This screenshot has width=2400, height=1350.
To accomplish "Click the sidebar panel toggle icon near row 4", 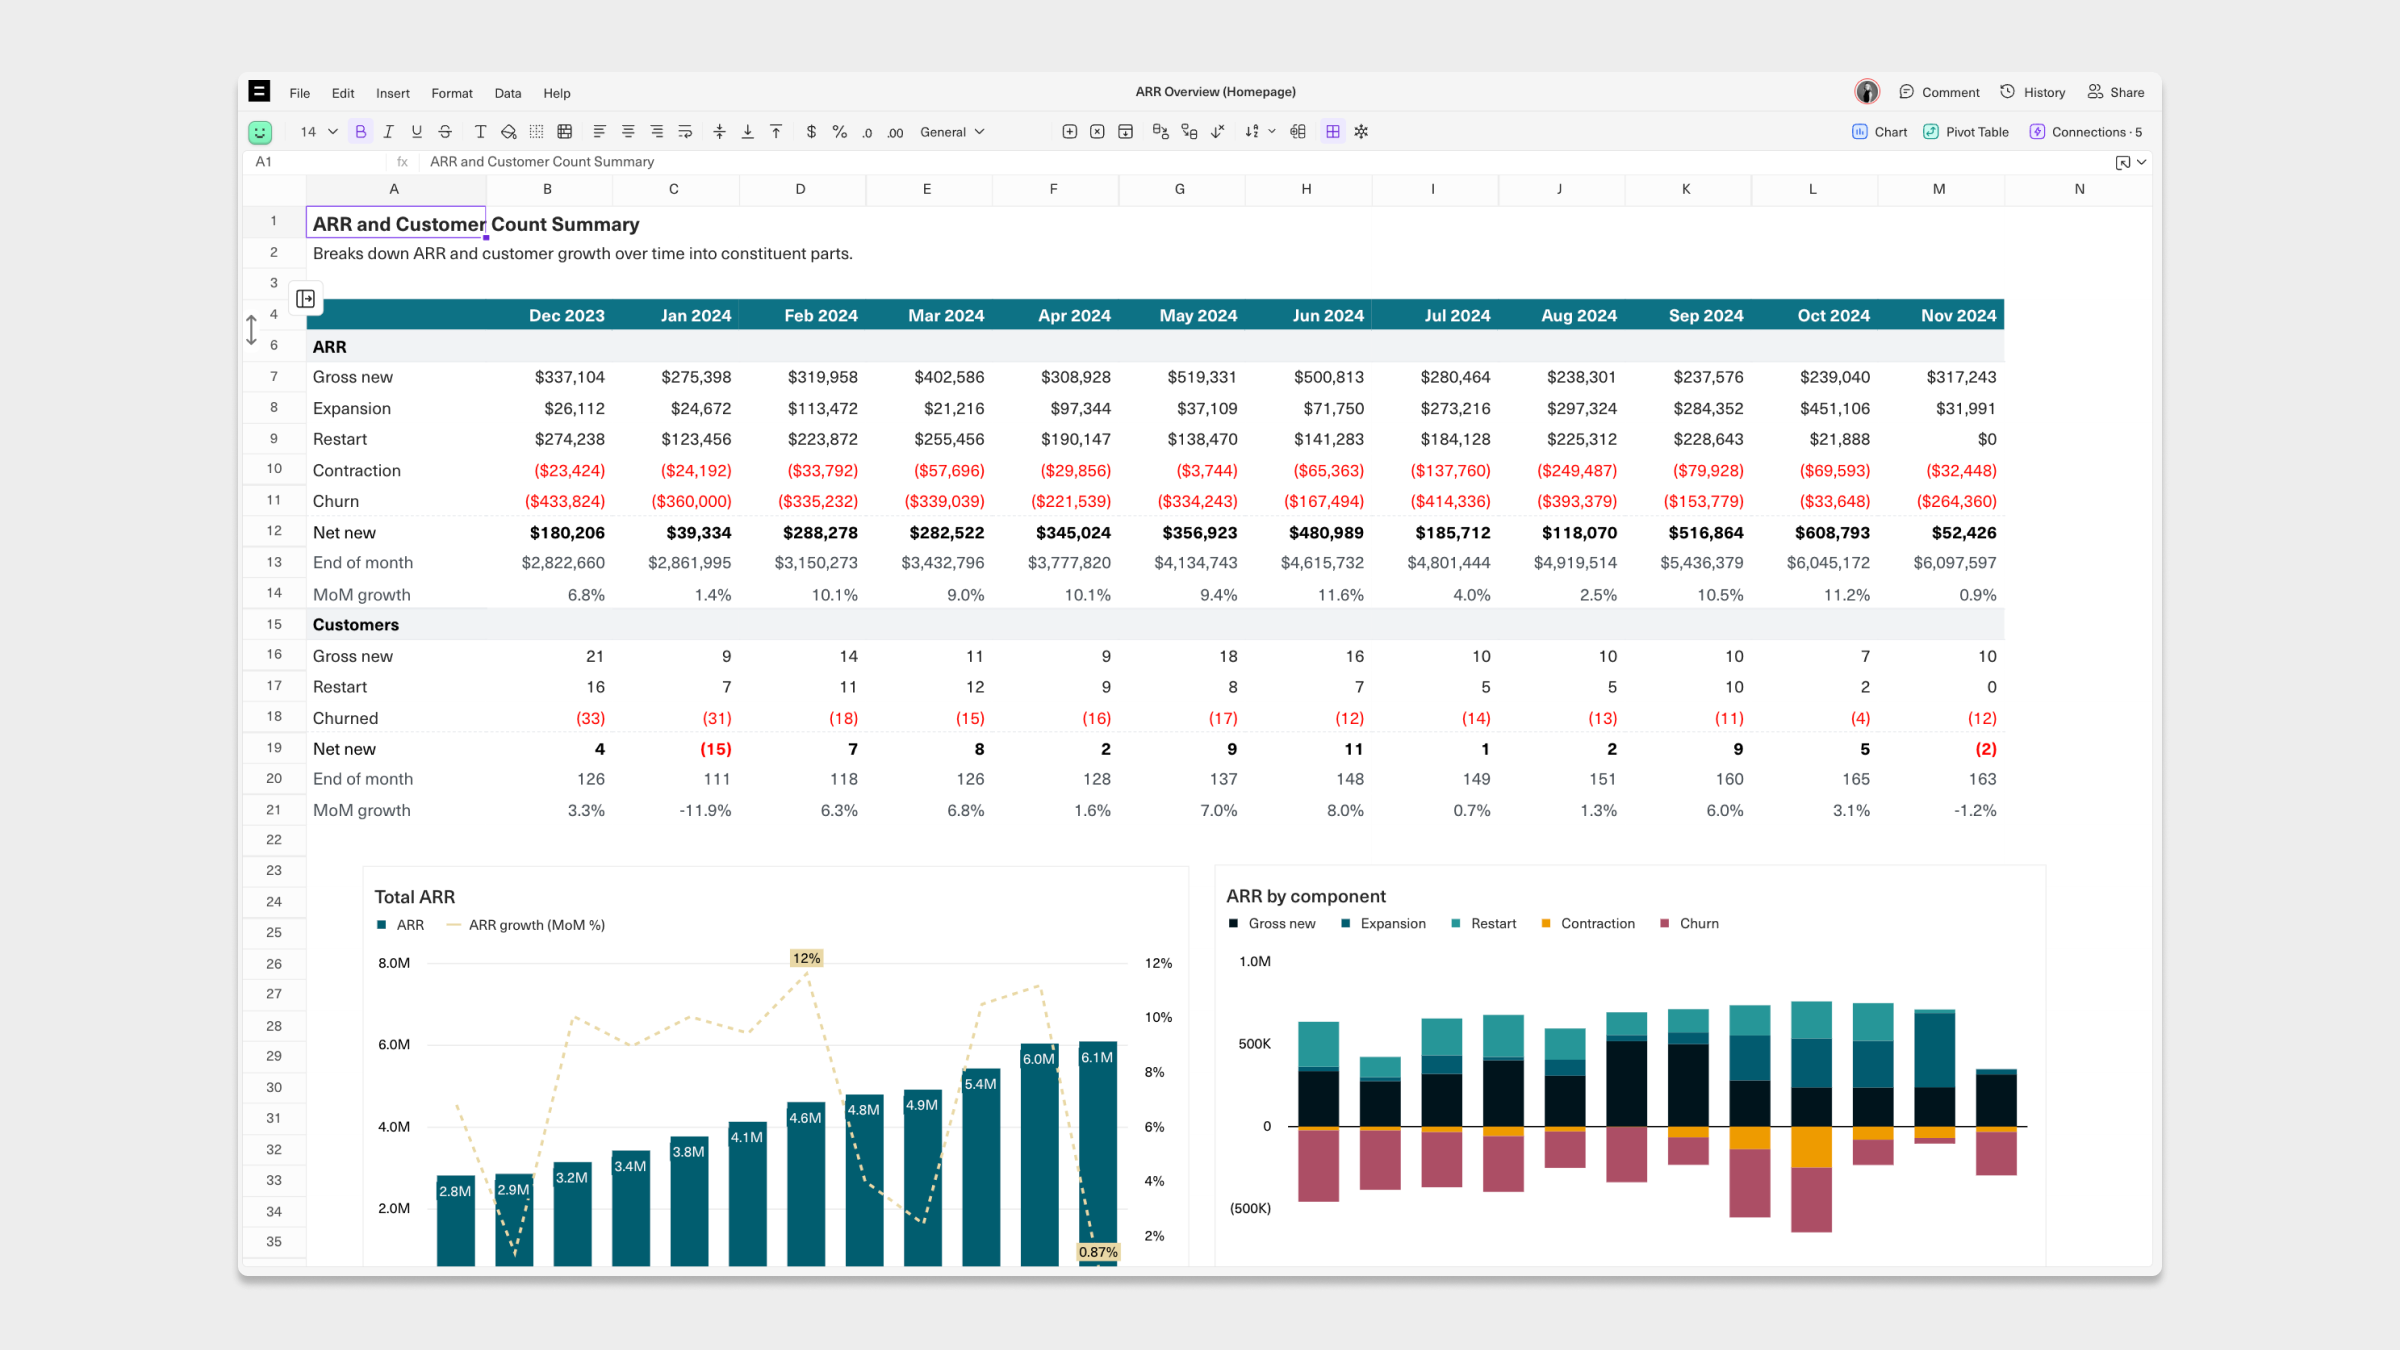I will [306, 299].
